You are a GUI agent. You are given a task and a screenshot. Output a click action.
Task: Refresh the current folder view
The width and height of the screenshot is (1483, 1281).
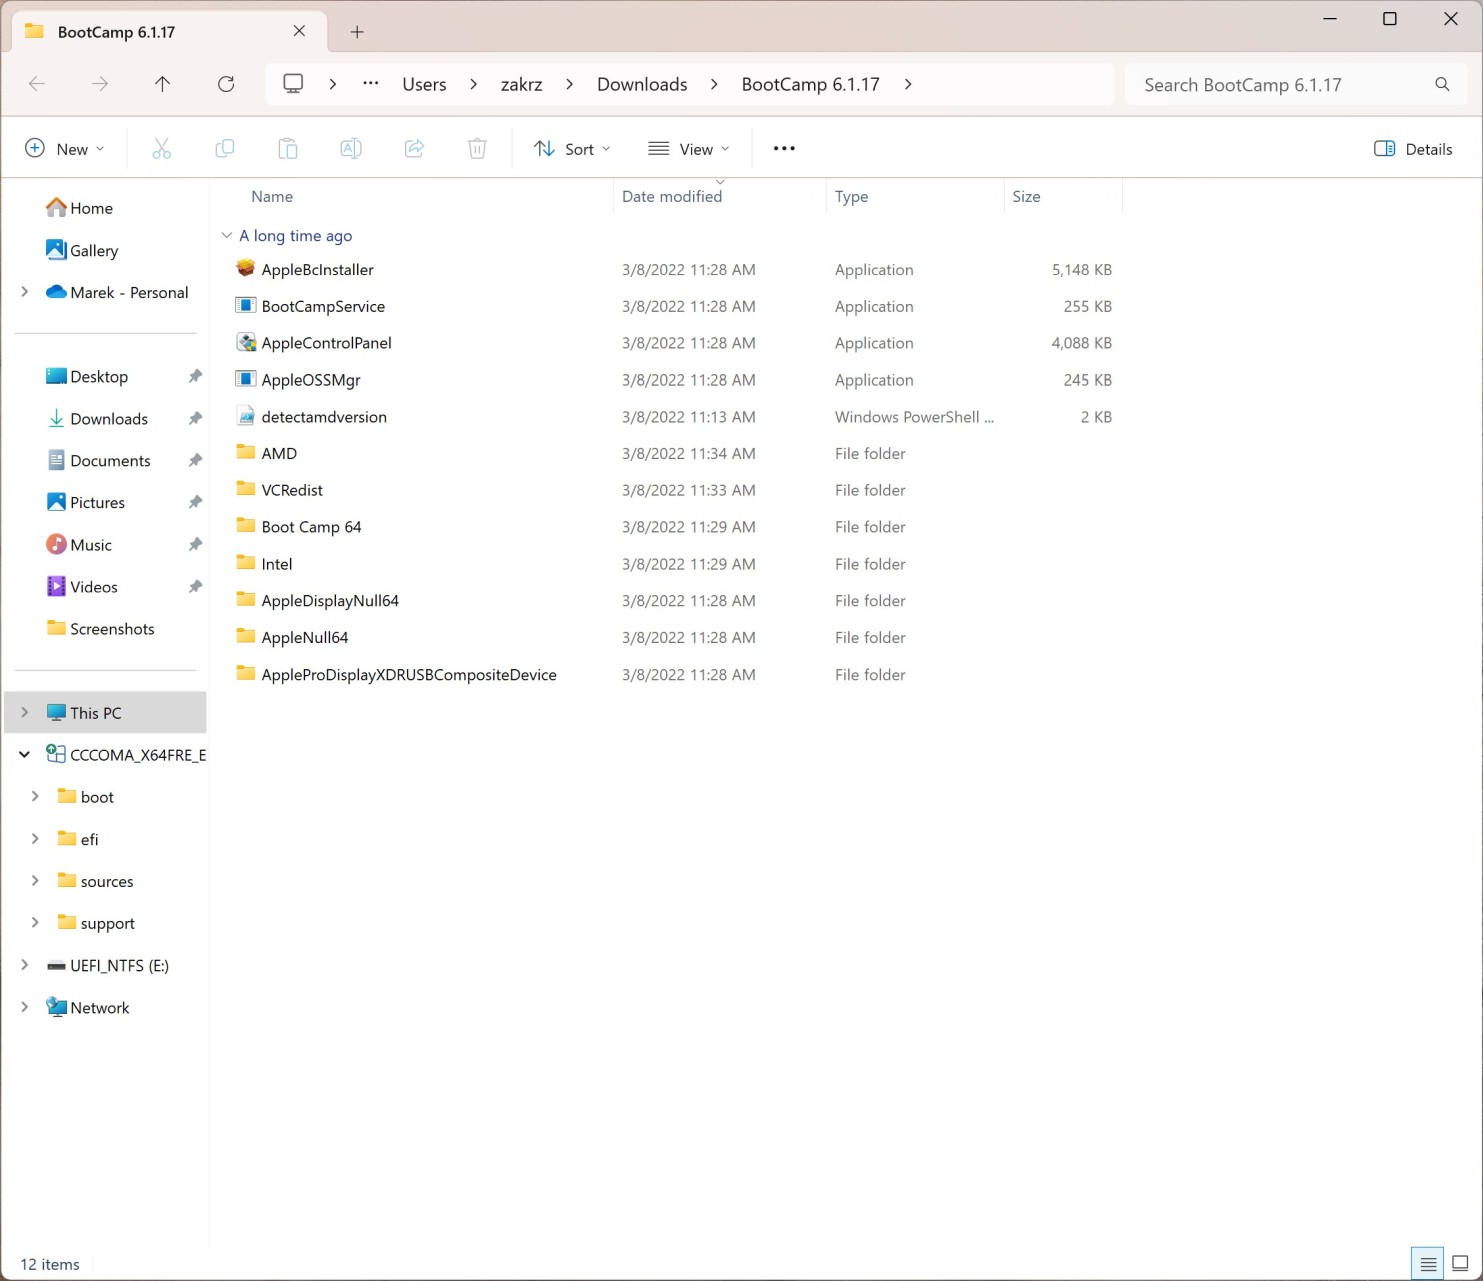coord(226,84)
